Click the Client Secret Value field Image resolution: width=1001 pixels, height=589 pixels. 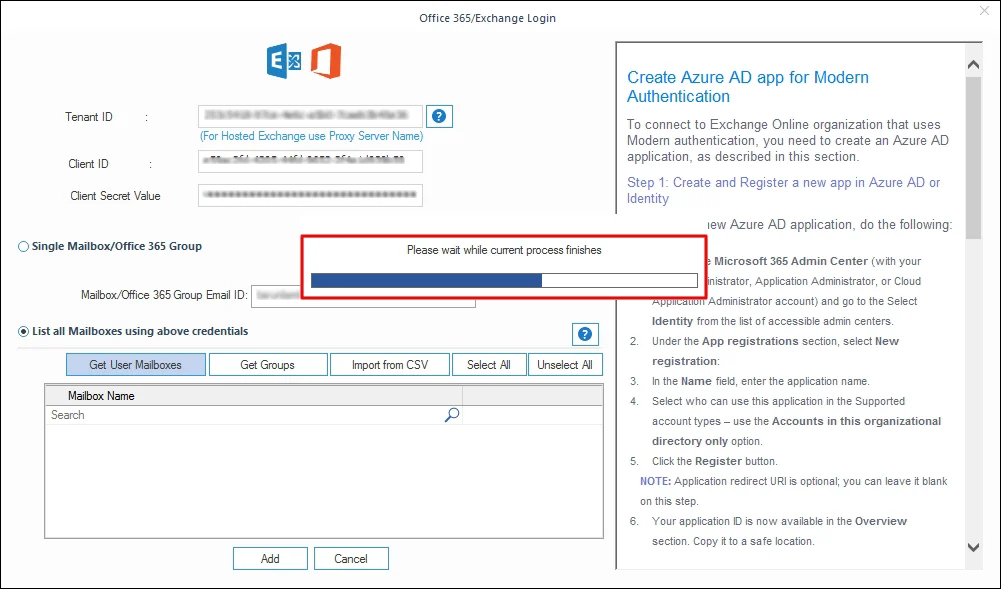click(x=310, y=195)
